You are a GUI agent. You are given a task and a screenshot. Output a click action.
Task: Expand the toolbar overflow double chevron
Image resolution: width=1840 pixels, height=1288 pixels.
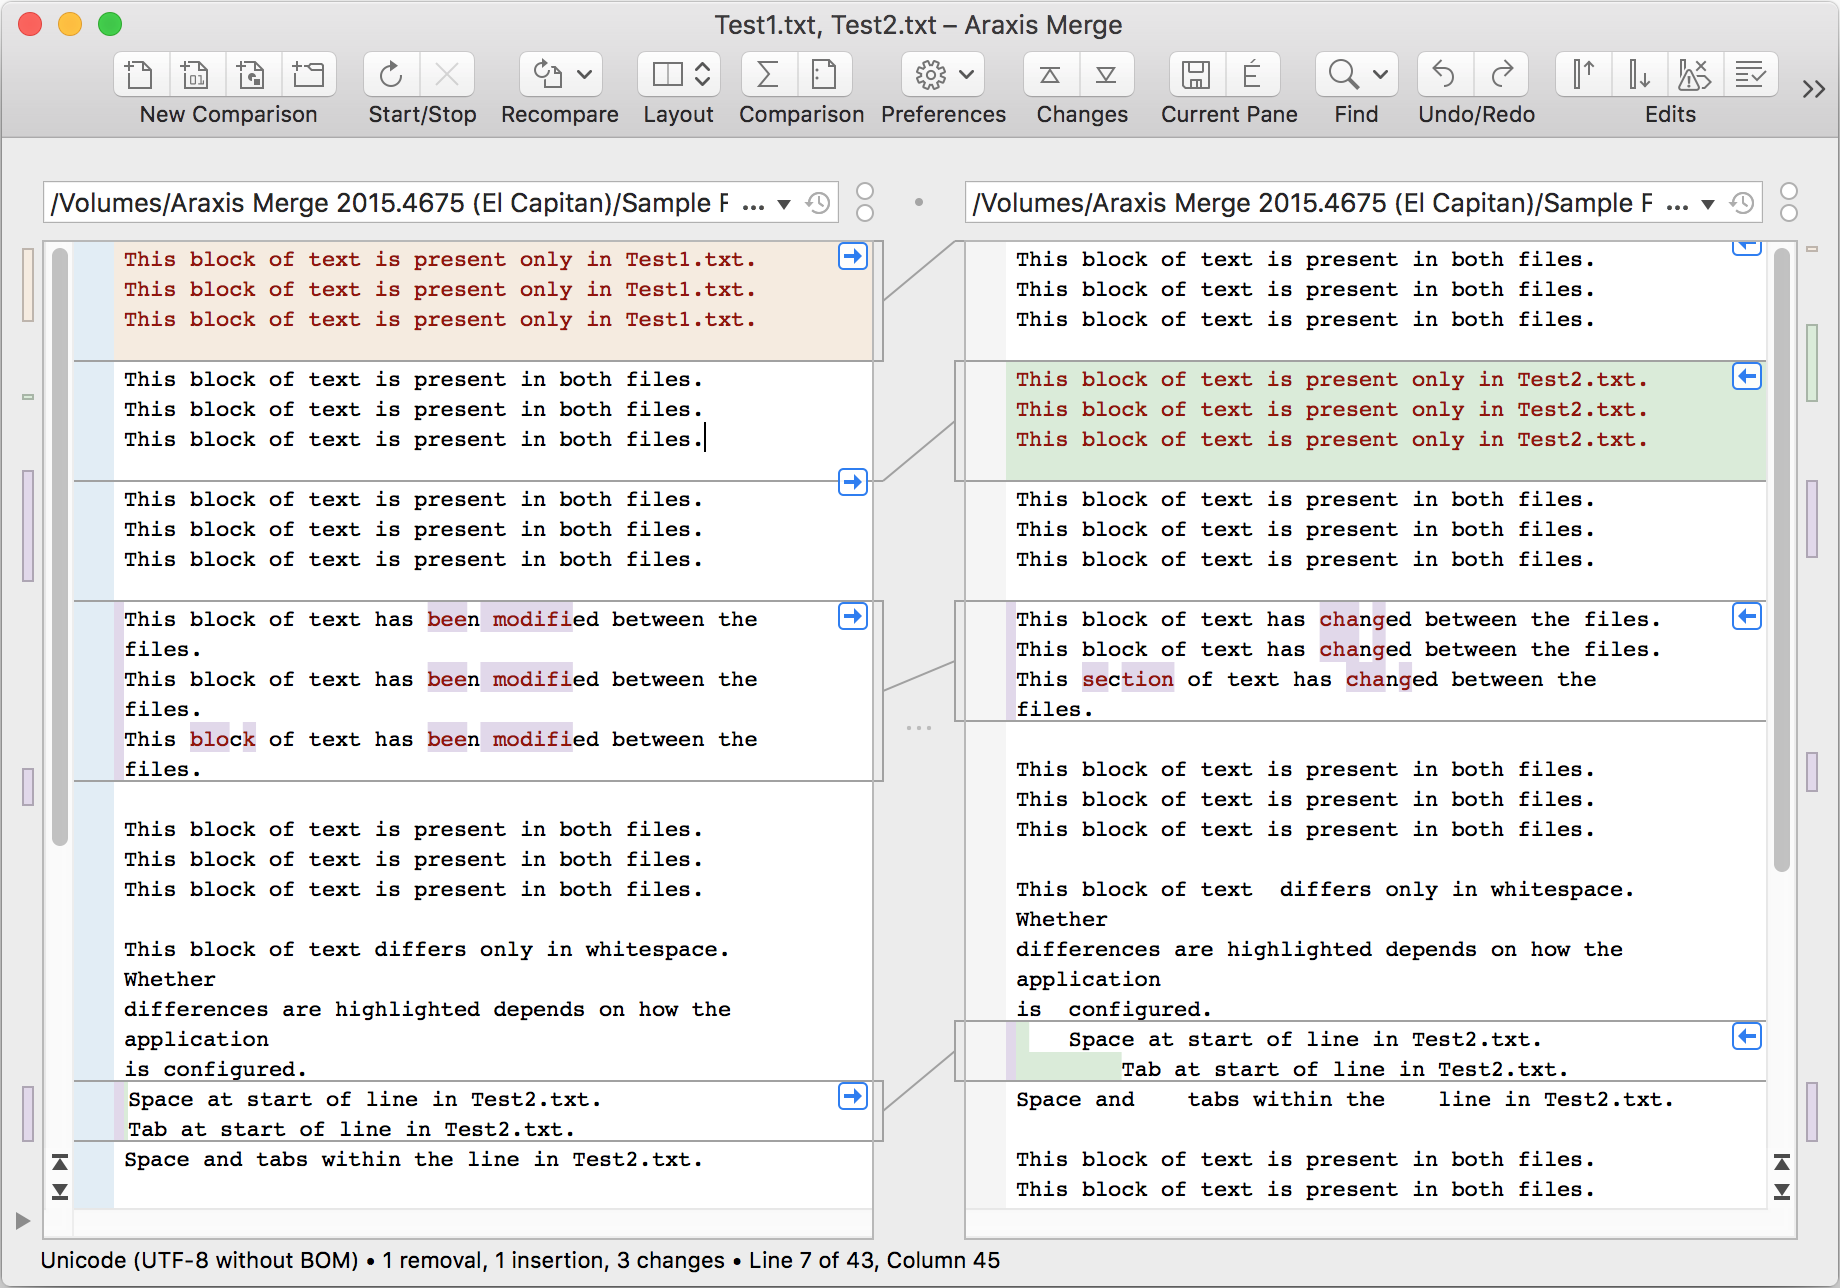coord(1813,88)
